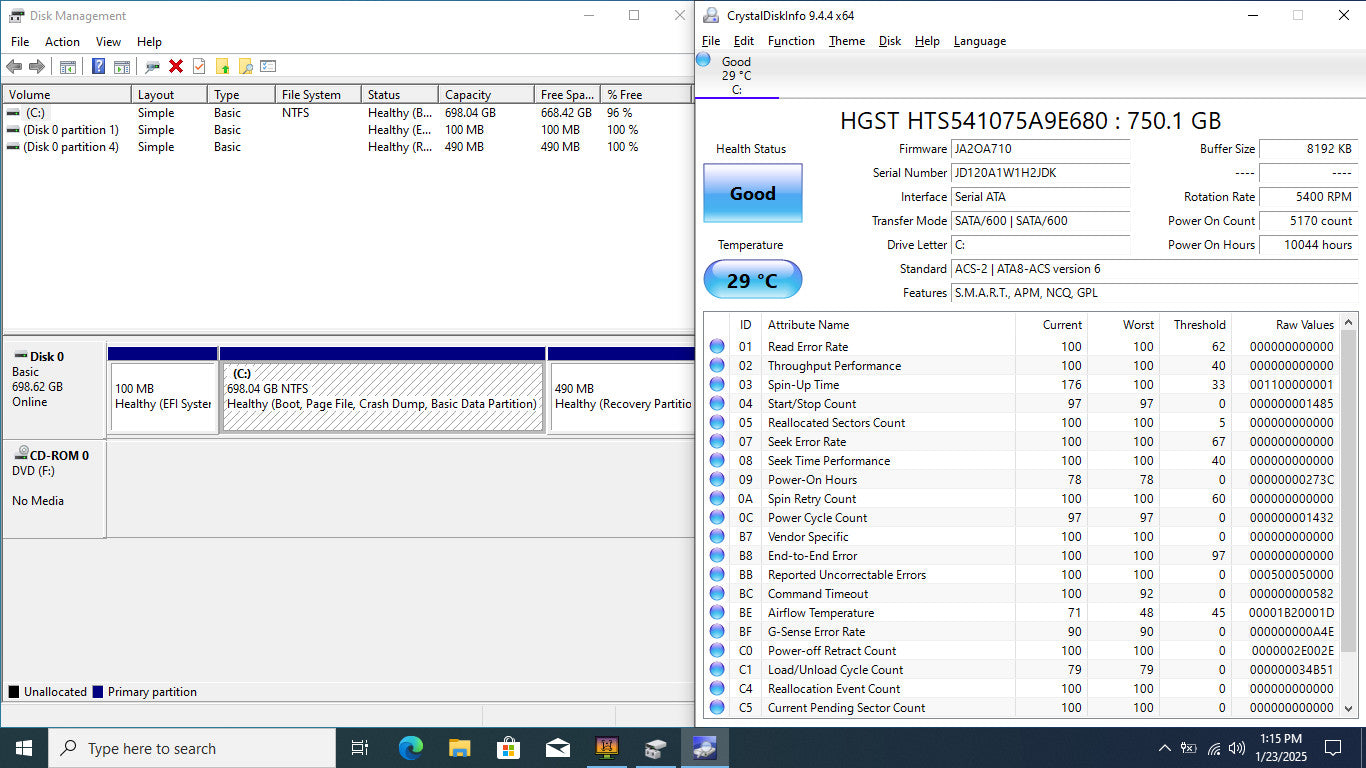Click the Power On Hours value field
1366x768 pixels.
(1307, 245)
